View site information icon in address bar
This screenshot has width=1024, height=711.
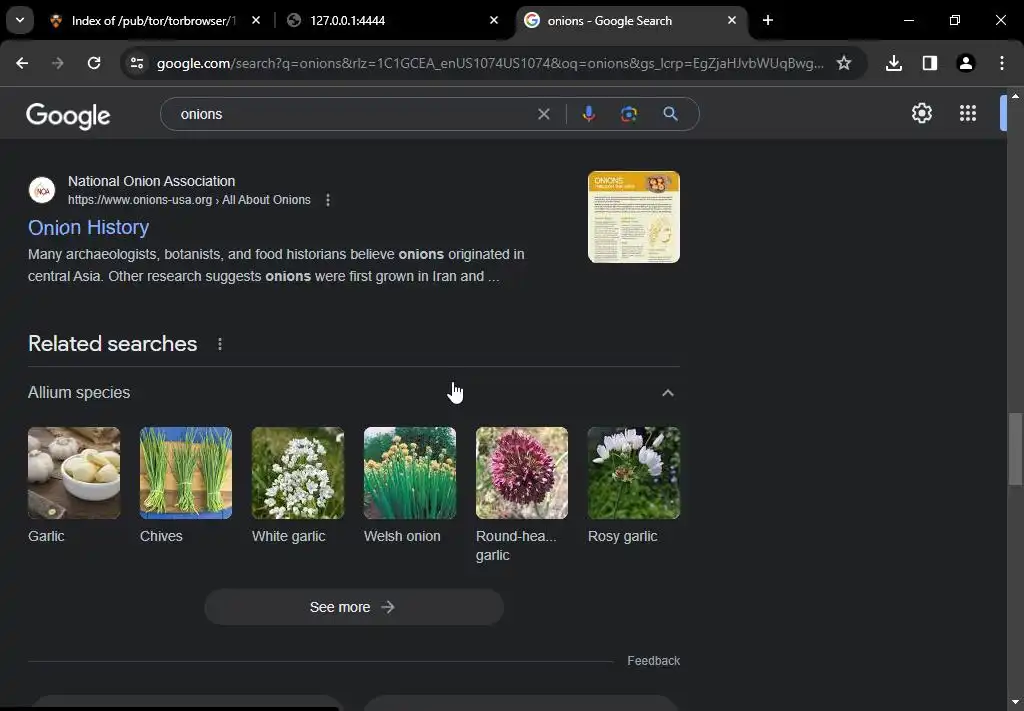[136, 63]
